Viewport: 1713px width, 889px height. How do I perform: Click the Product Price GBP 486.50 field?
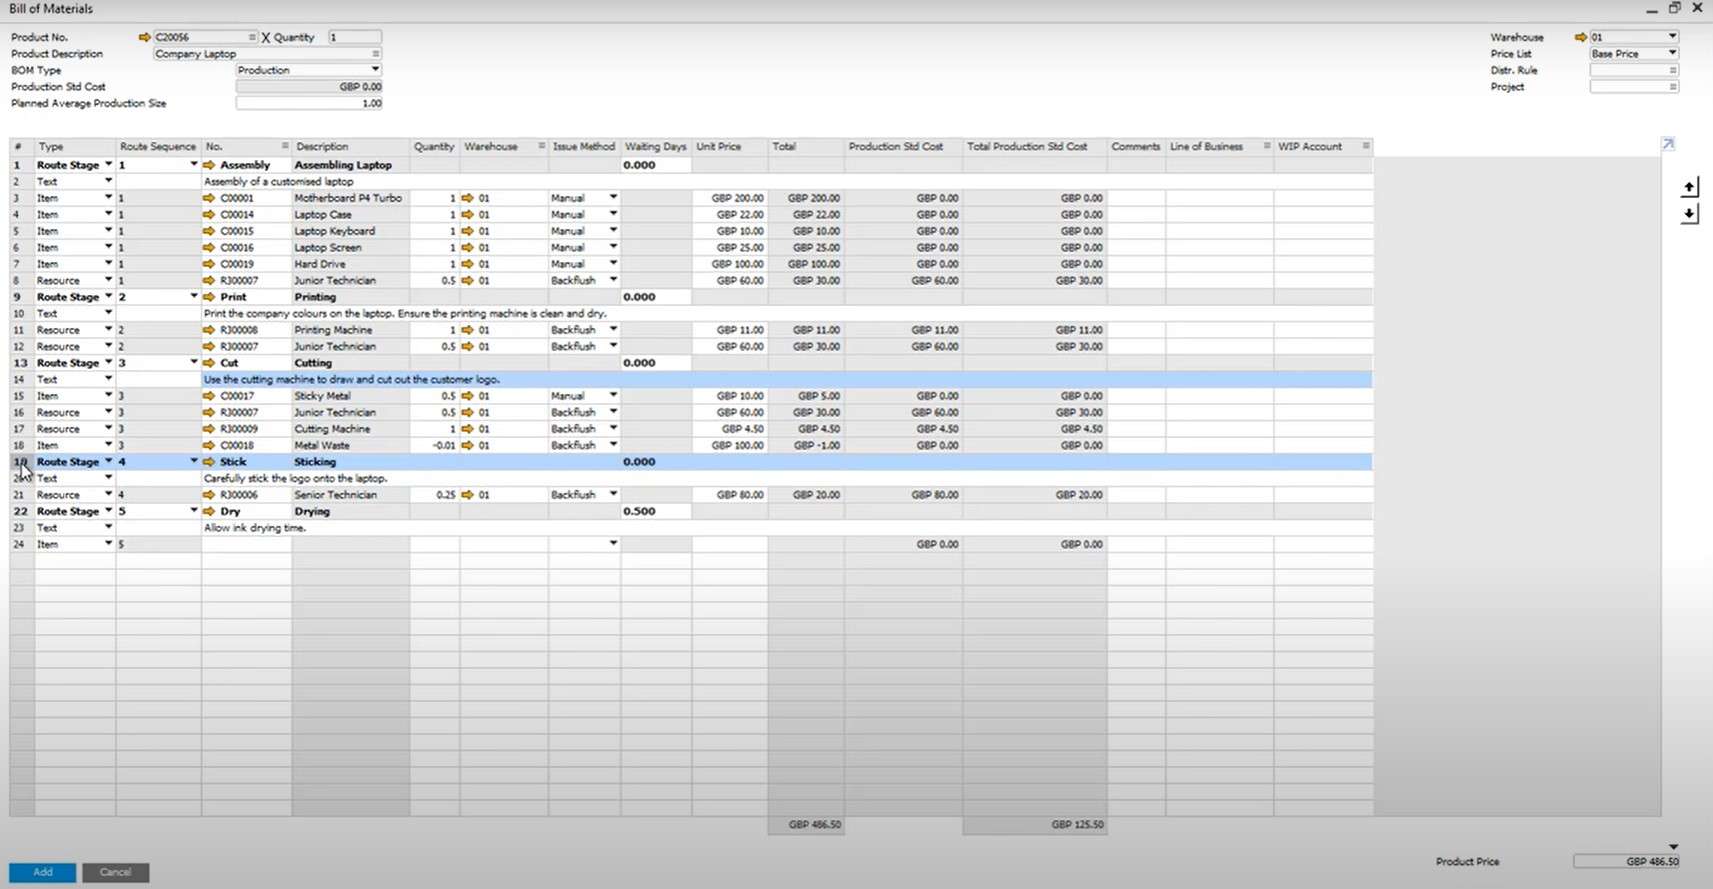pos(1626,861)
